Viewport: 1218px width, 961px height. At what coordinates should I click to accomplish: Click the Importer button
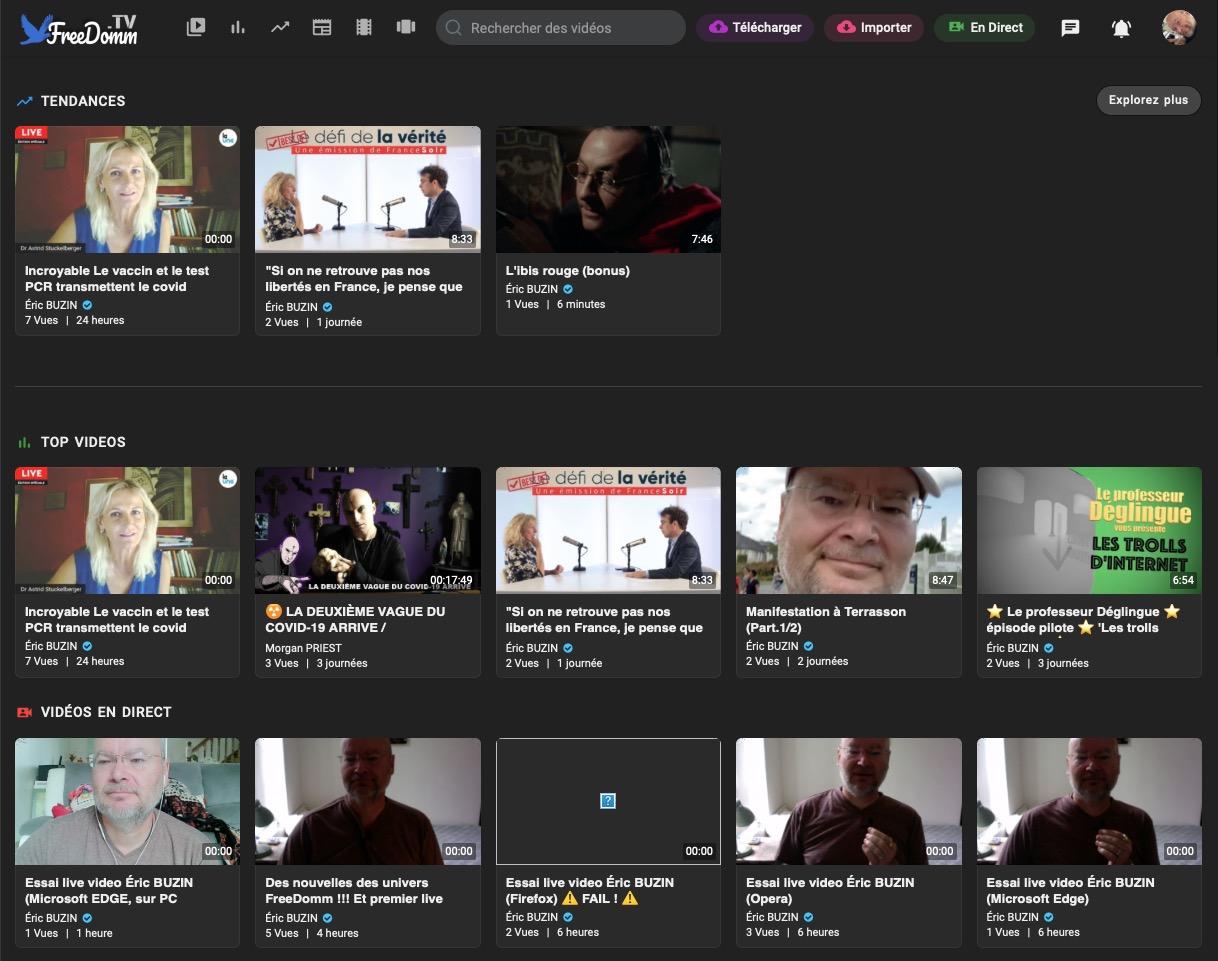874,27
